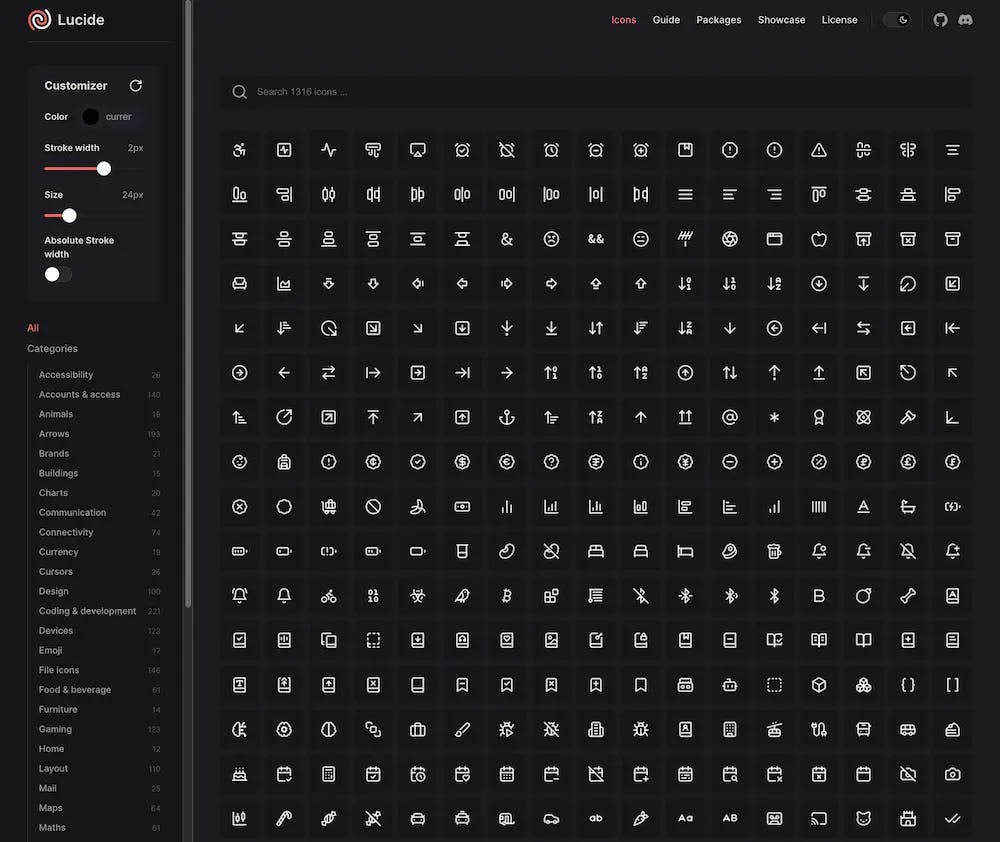Enable the Absolute Stroke Width toggle
Image resolution: width=1000 pixels, height=842 pixels.
[x=57, y=273]
